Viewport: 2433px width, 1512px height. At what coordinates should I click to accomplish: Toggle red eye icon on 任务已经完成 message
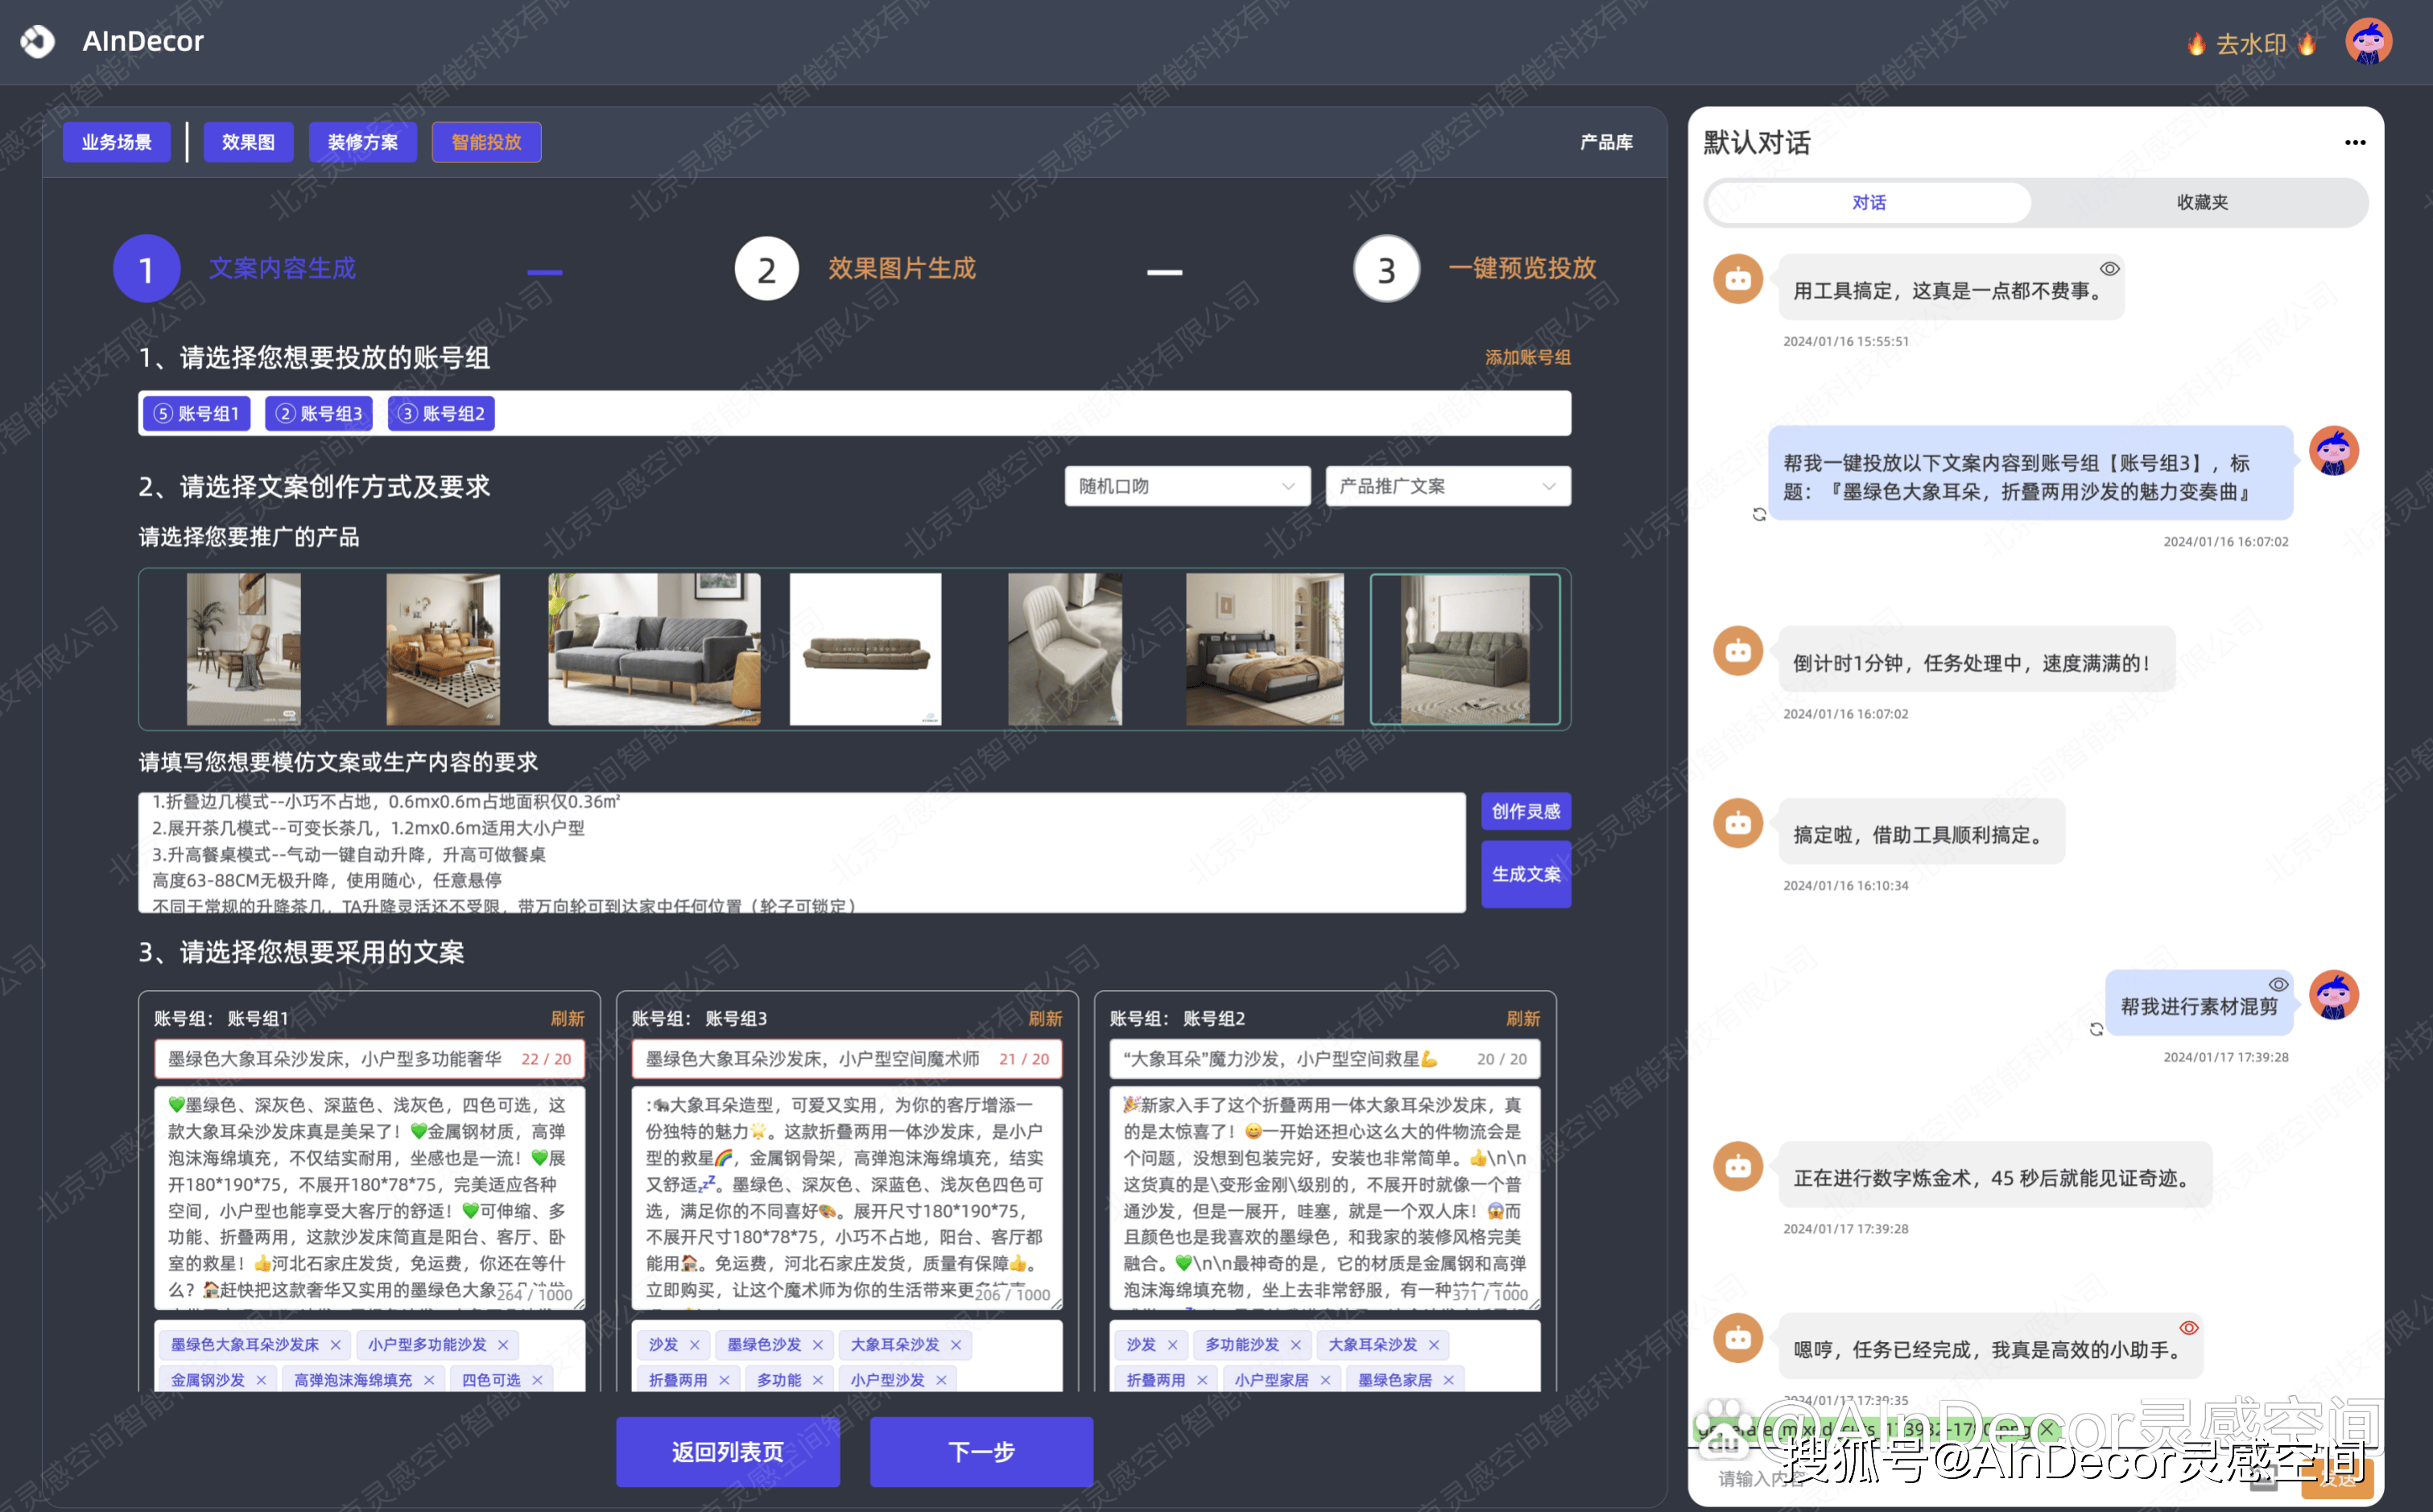point(2188,1328)
